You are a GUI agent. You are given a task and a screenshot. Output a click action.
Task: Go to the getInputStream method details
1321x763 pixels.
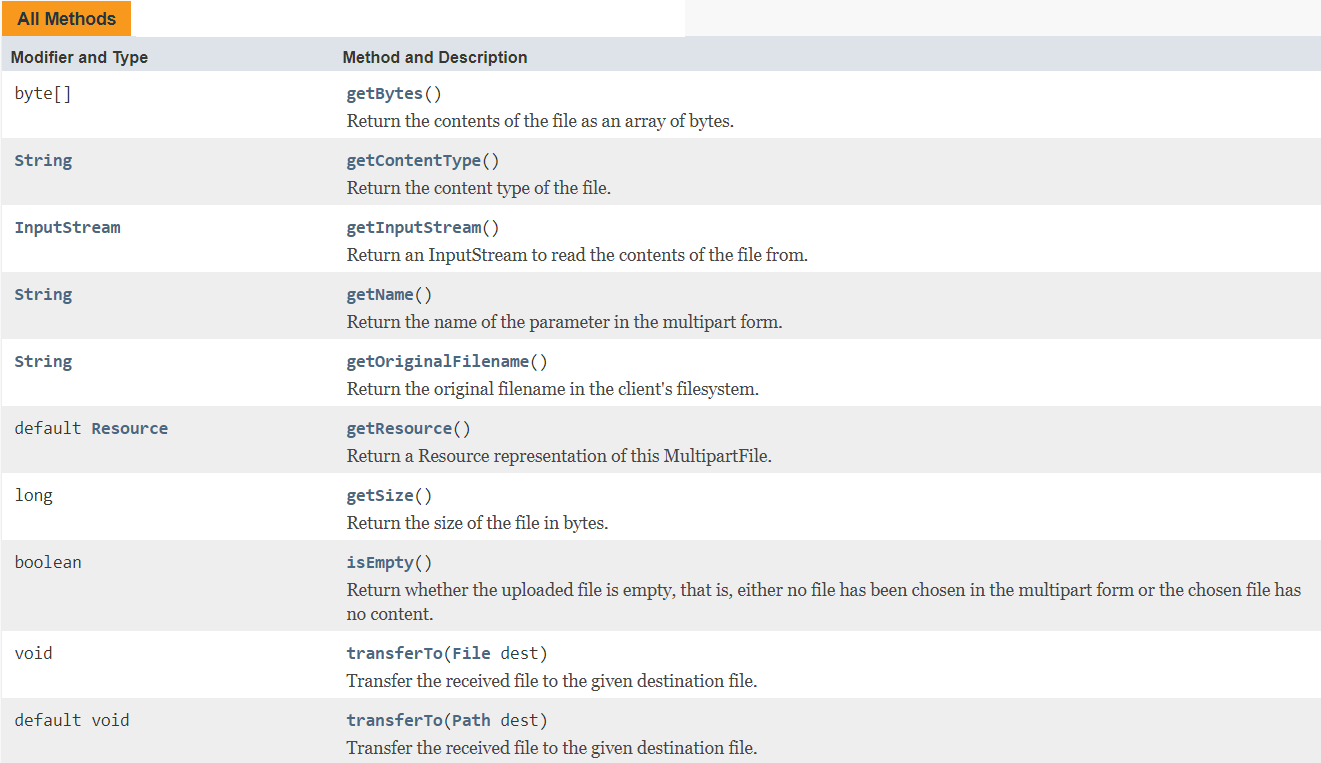tap(414, 228)
